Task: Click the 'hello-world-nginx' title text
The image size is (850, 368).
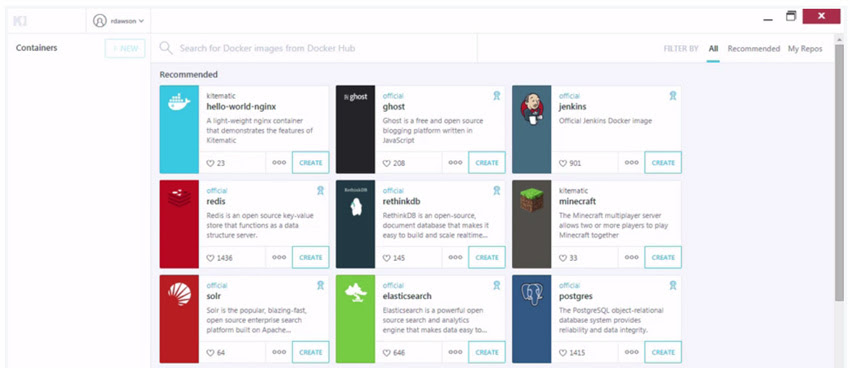Action: pyautogui.click(x=241, y=107)
